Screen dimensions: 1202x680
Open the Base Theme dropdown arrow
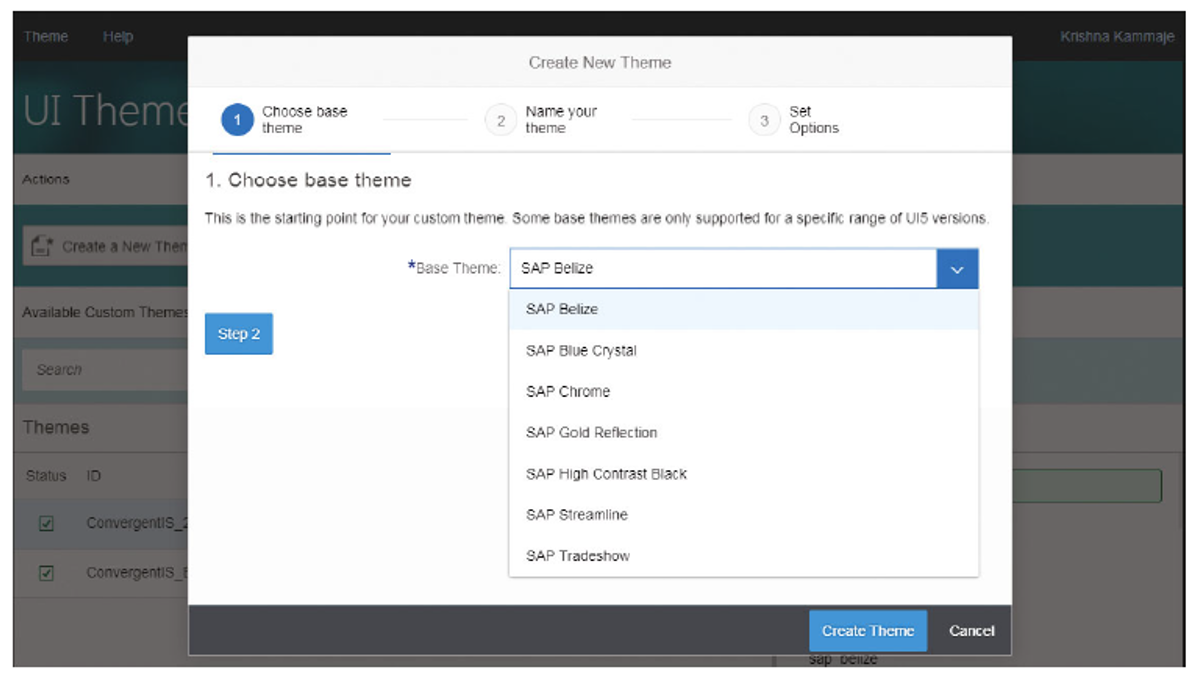957,268
